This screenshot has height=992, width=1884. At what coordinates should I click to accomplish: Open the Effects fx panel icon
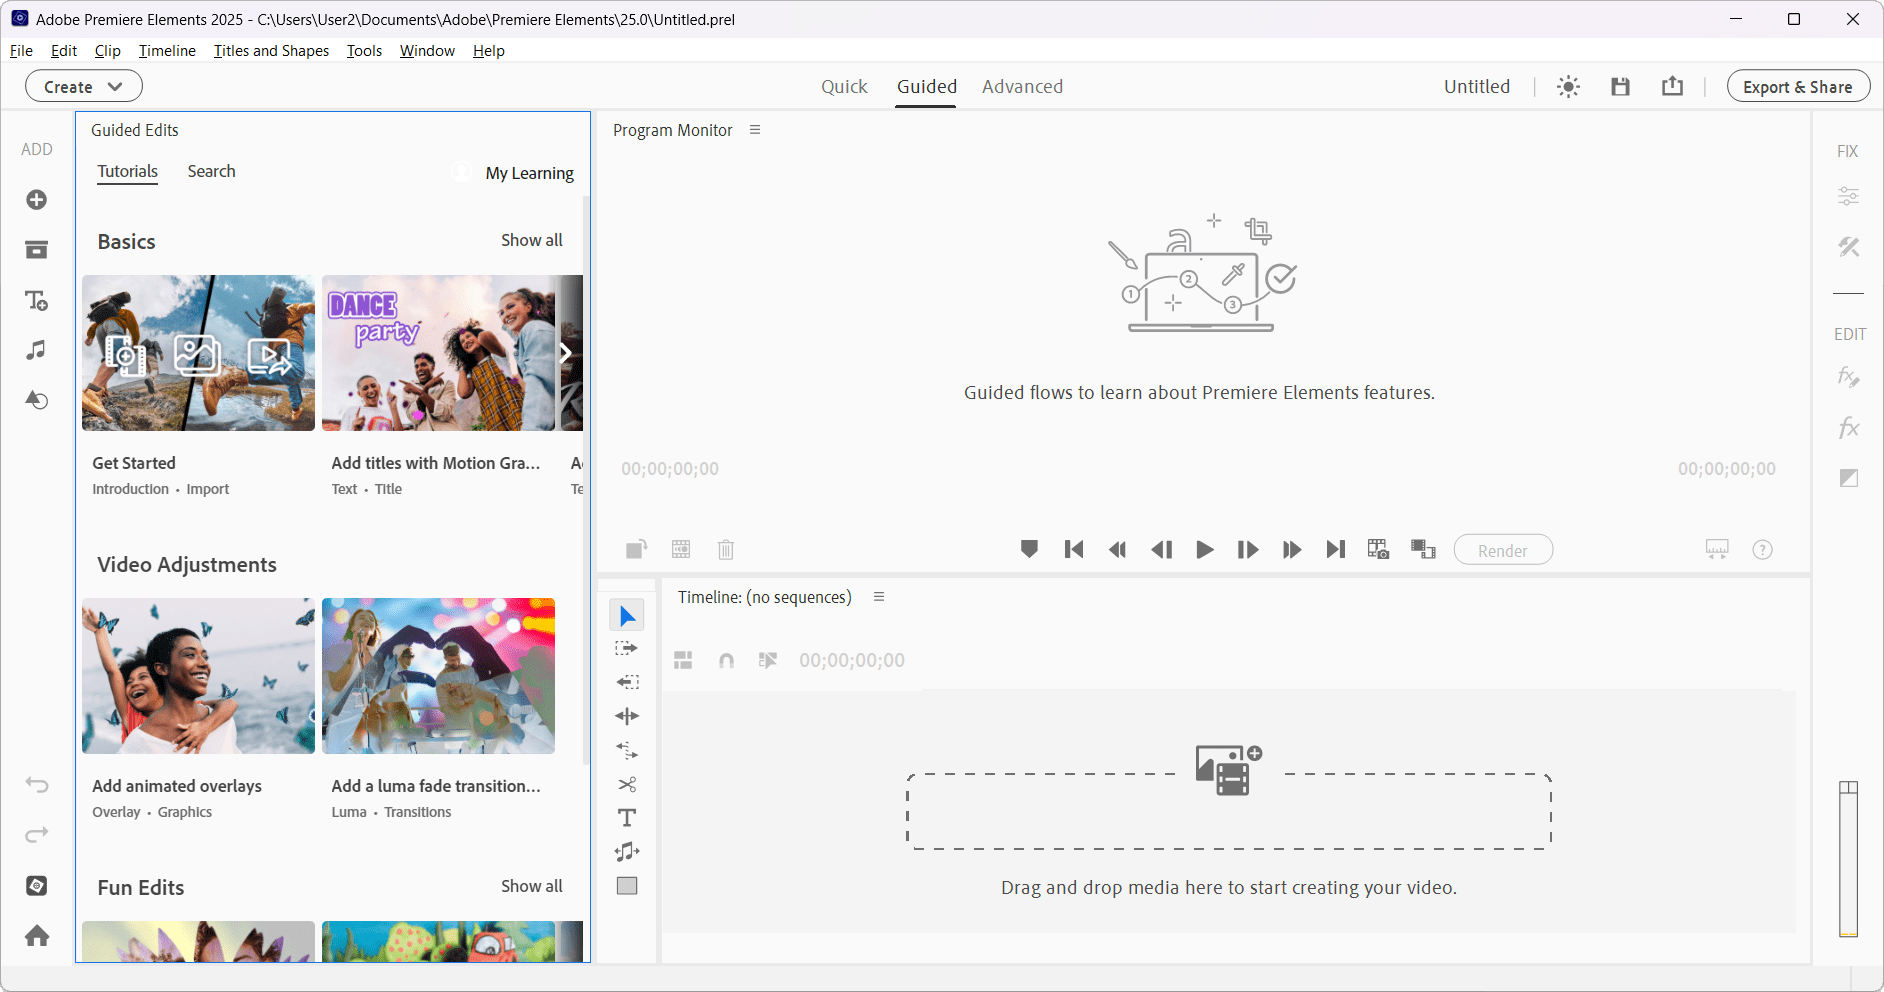pyautogui.click(x=1848, y=428)
